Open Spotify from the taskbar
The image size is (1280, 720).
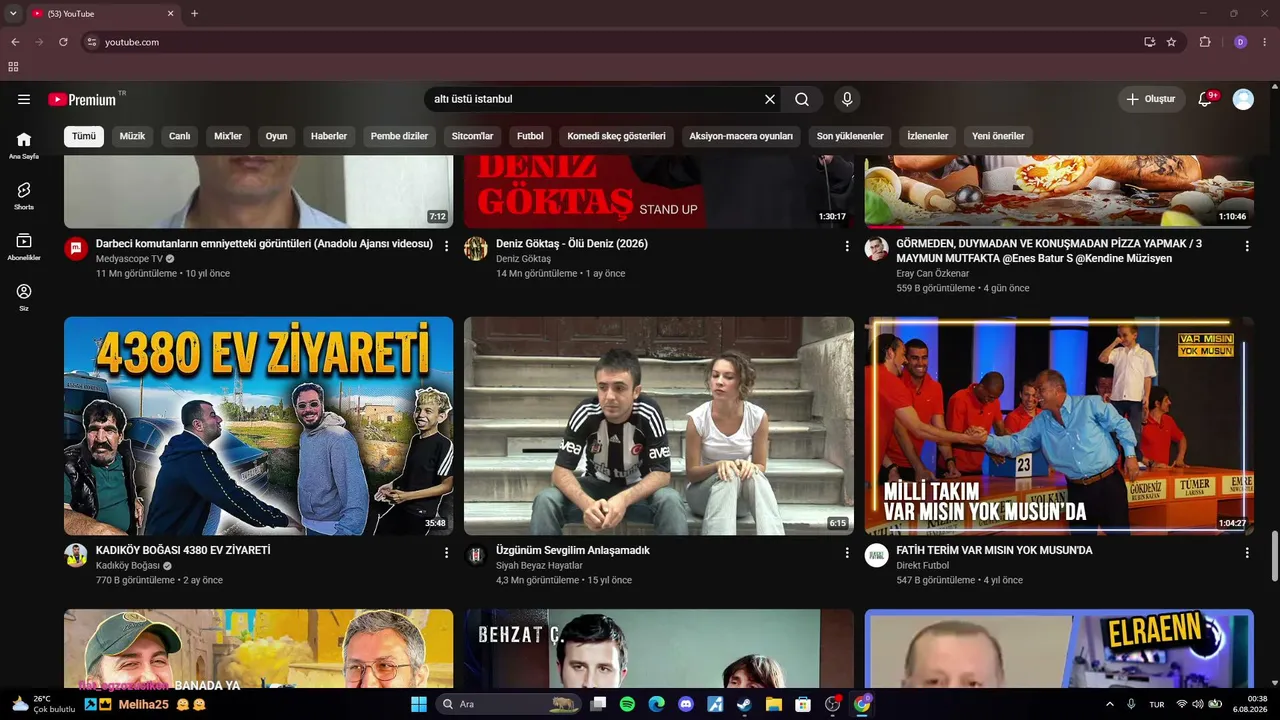pos(627,704)
